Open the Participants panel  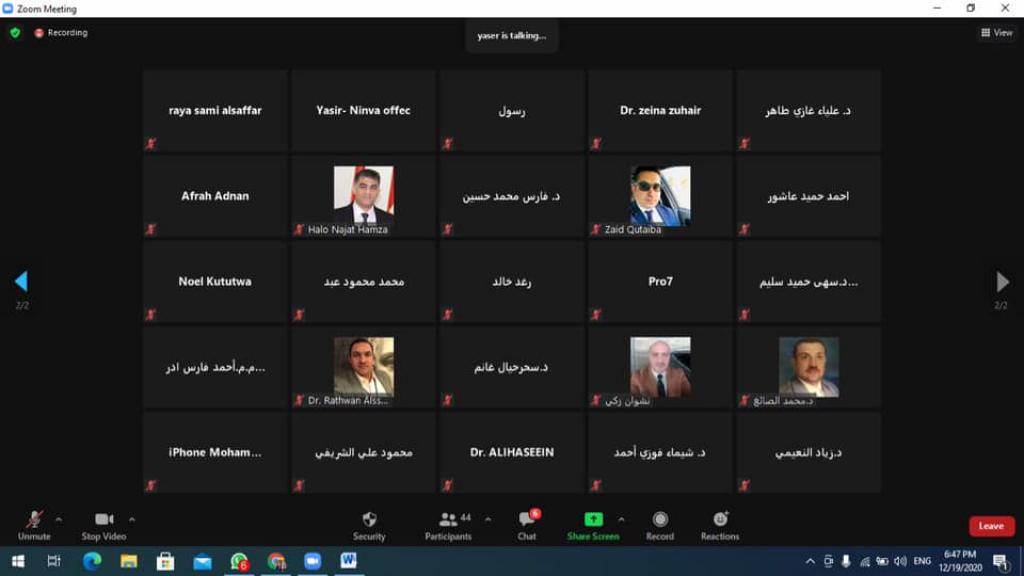click(x=448, y=520)
